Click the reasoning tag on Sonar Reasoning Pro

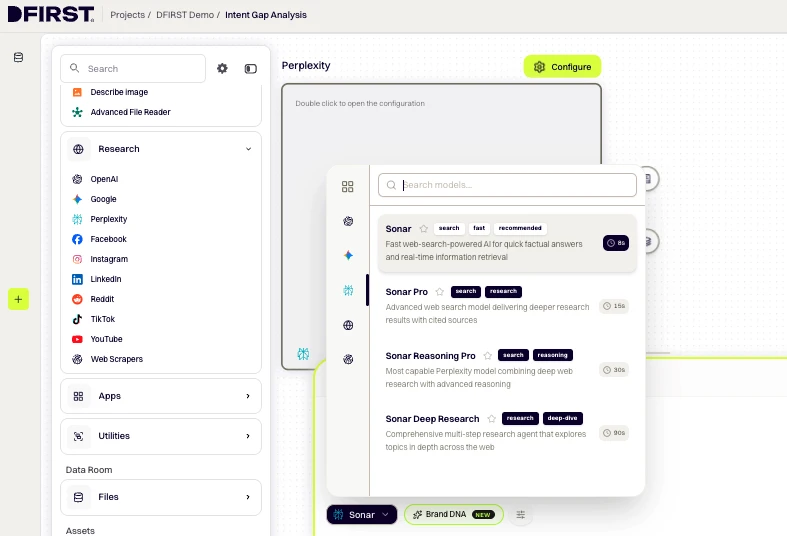point(552,355)
